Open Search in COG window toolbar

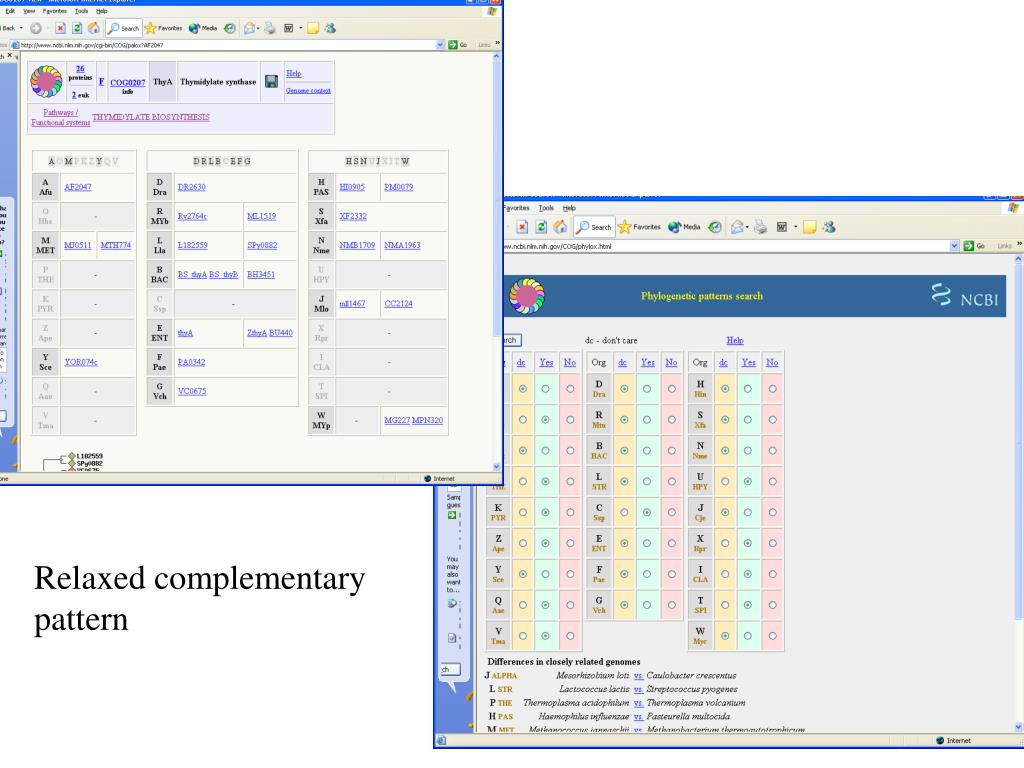123,28
